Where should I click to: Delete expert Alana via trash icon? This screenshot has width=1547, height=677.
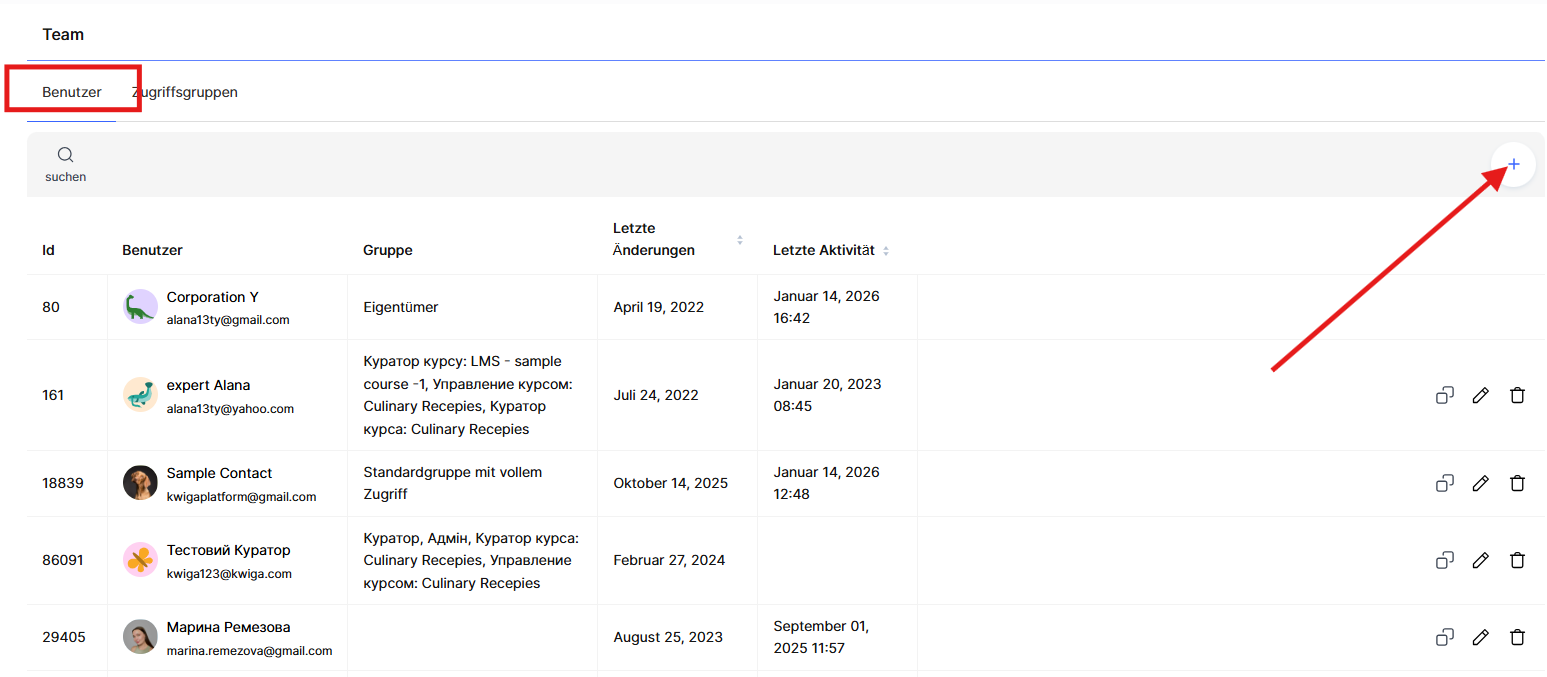[x=1517, y=395]
